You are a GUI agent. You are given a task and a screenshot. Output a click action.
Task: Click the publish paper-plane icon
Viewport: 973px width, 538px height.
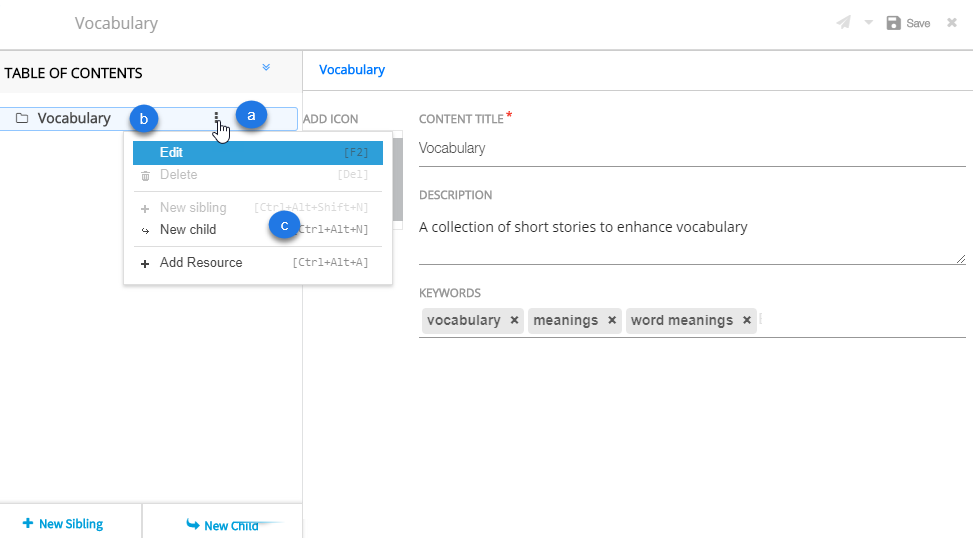coord(844,23)
